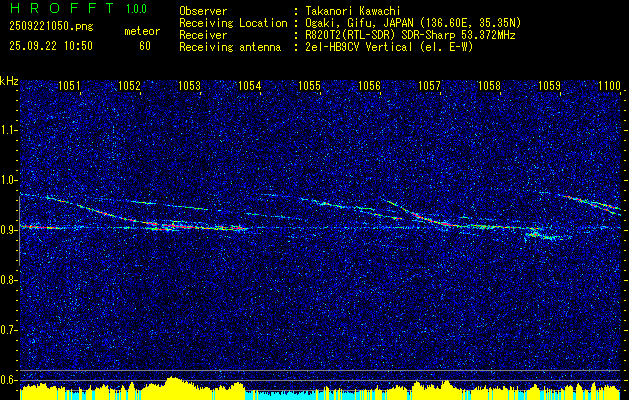Click the date stamp 25.09.22 10:50
The image size is (629, 400).
51,46
